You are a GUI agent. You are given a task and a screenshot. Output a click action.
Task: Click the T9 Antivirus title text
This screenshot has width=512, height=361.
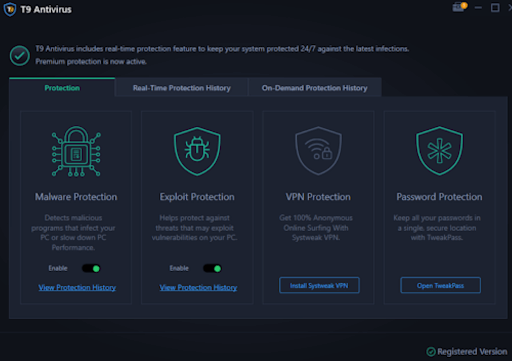[x=46, y=9]
